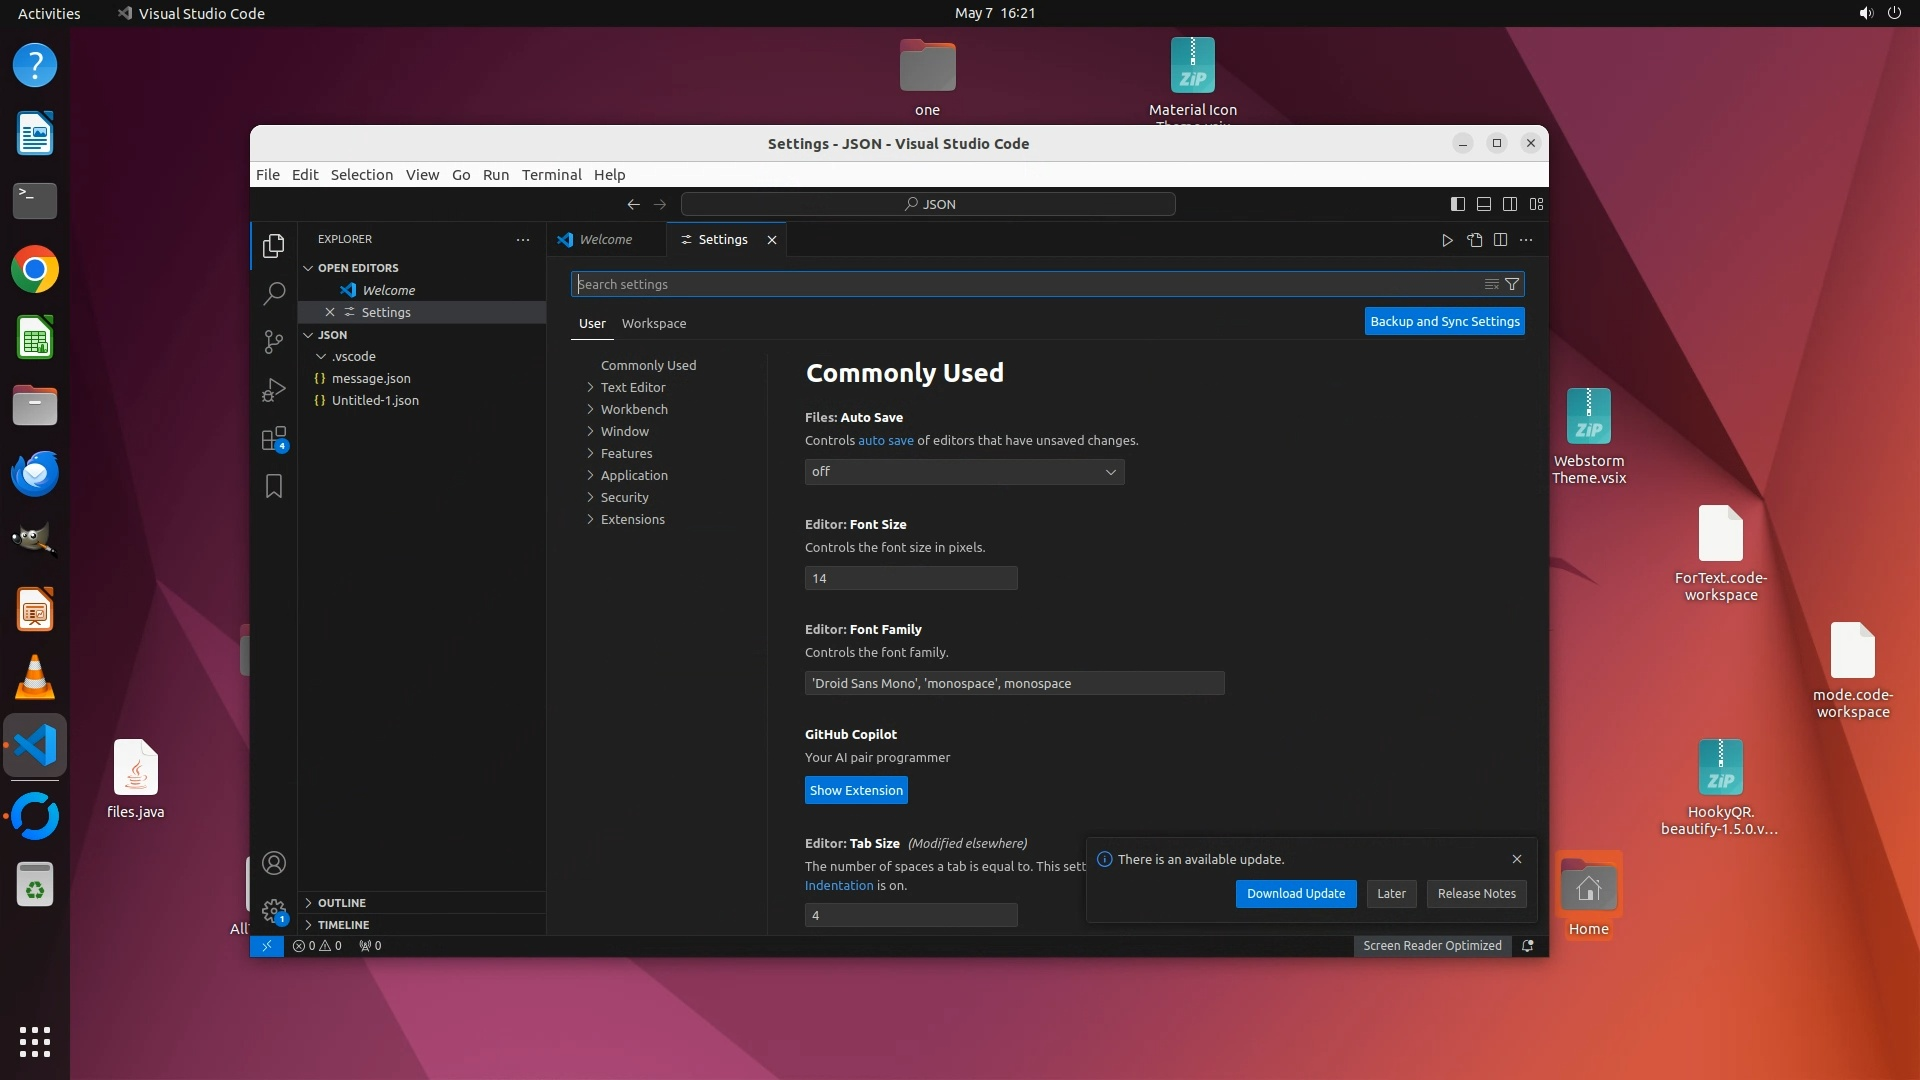Click the Download Update button
Screen dimensions: 1920x1080
pos(1295,894)
